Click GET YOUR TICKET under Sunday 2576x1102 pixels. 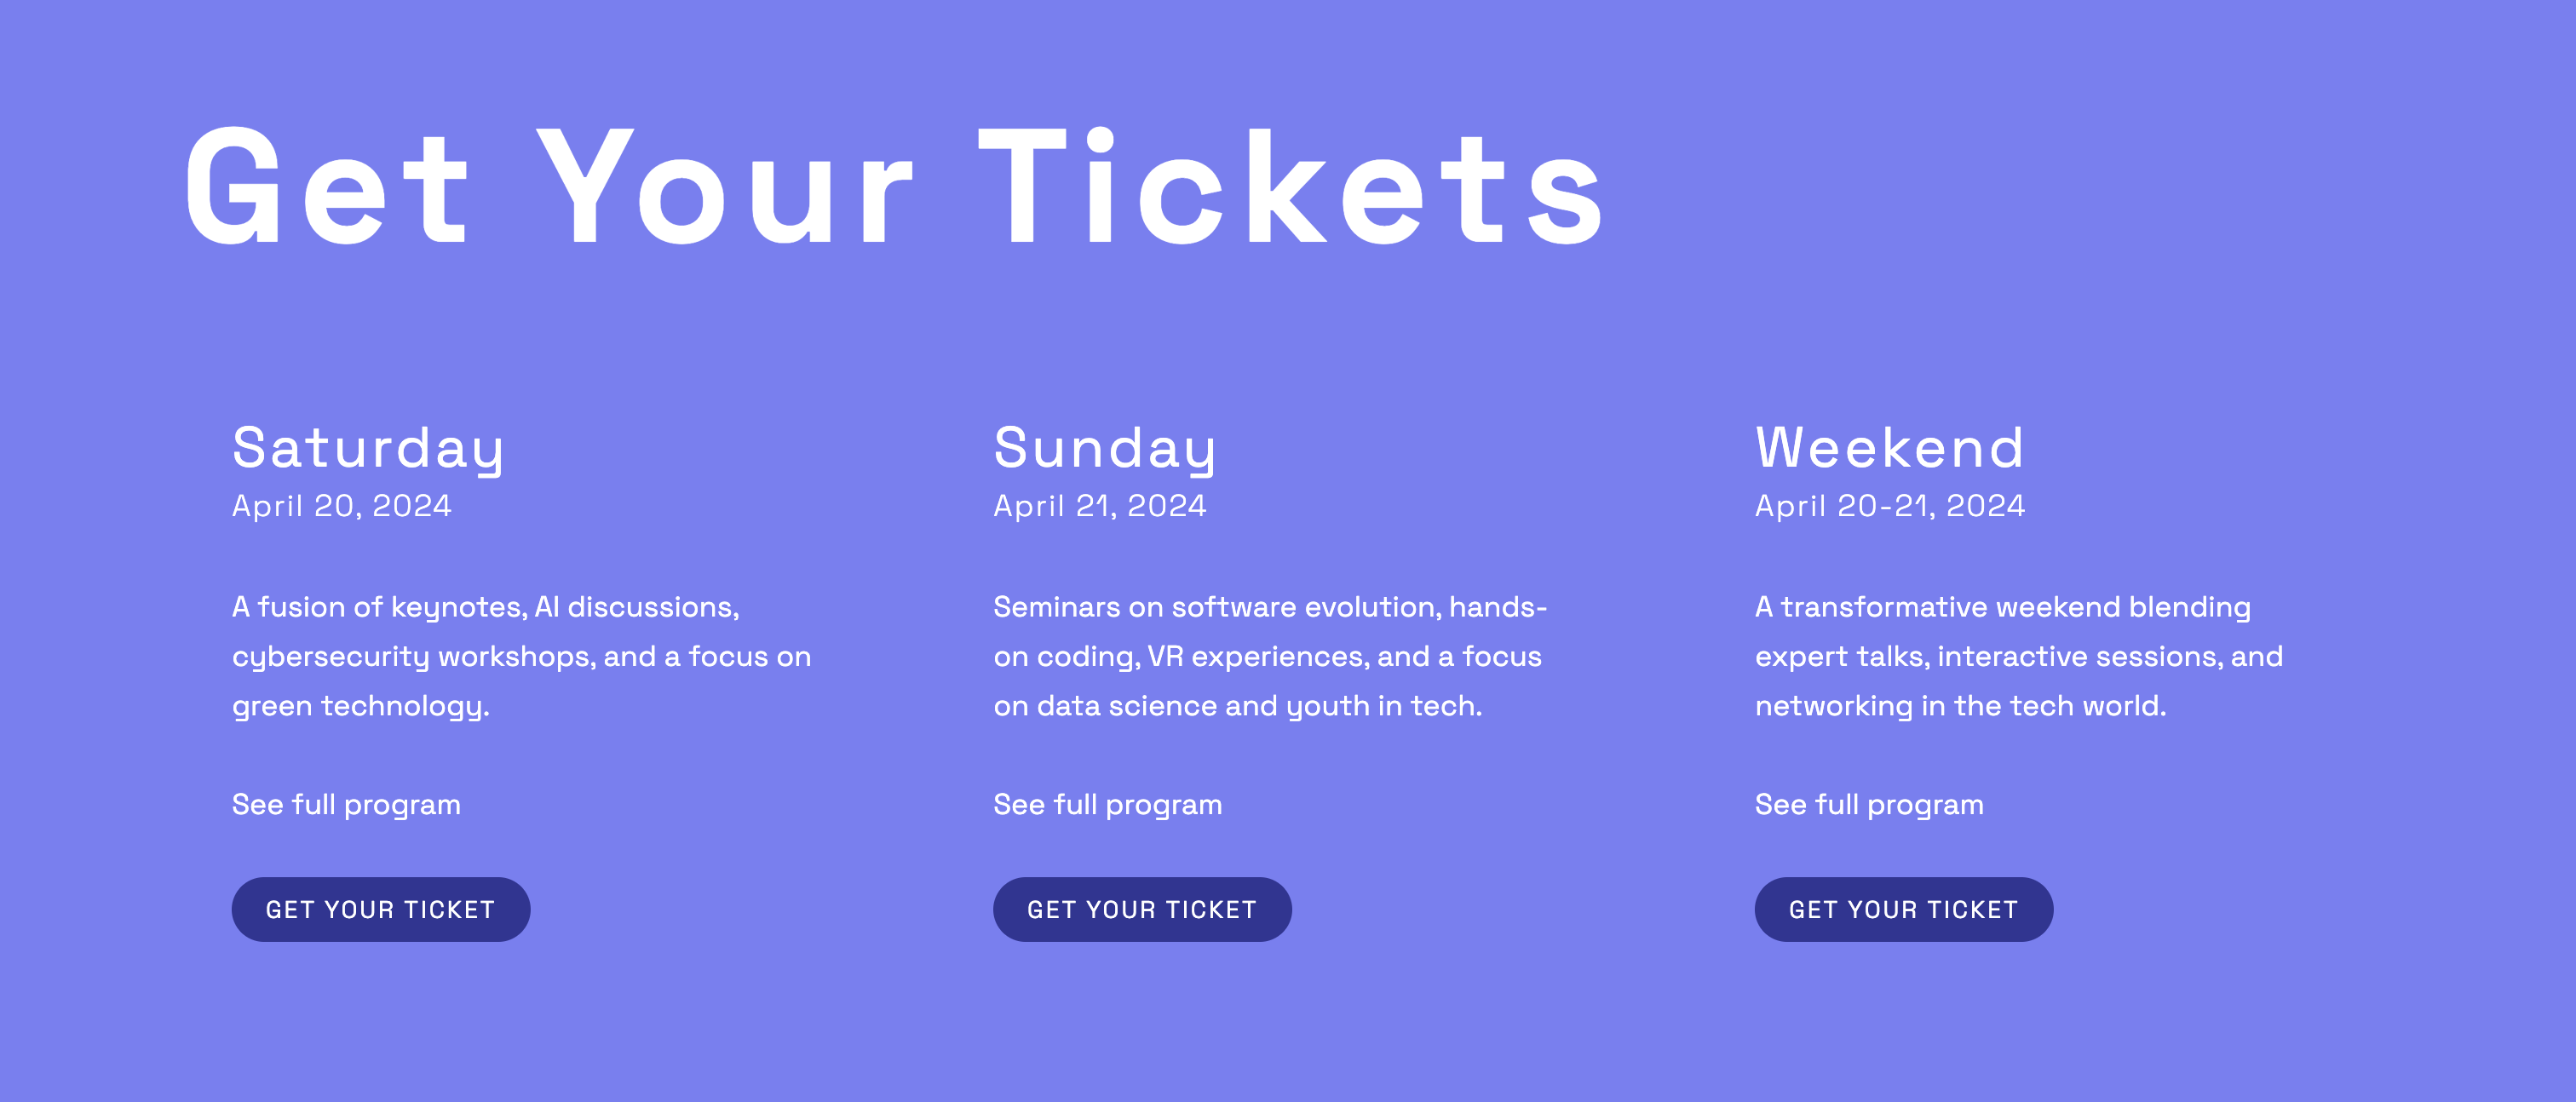[x=1142, y=909]
